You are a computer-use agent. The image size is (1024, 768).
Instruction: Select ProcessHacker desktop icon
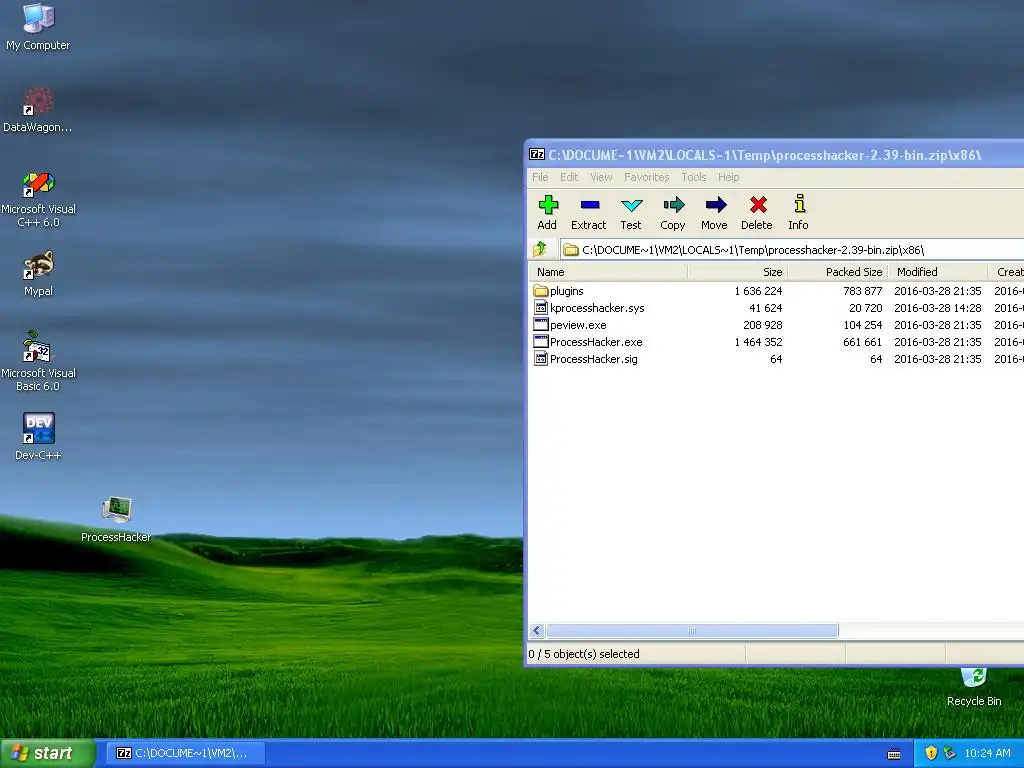116,510
